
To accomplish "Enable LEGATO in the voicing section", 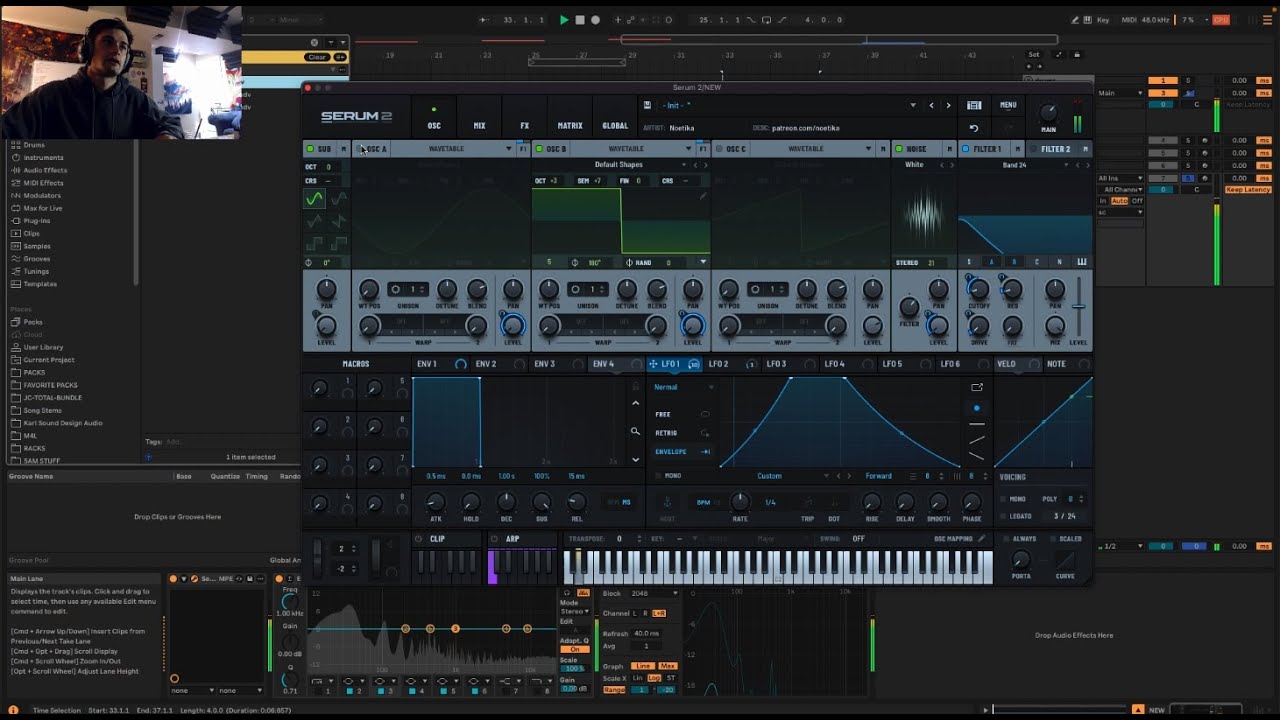I will click(1003, 516).
